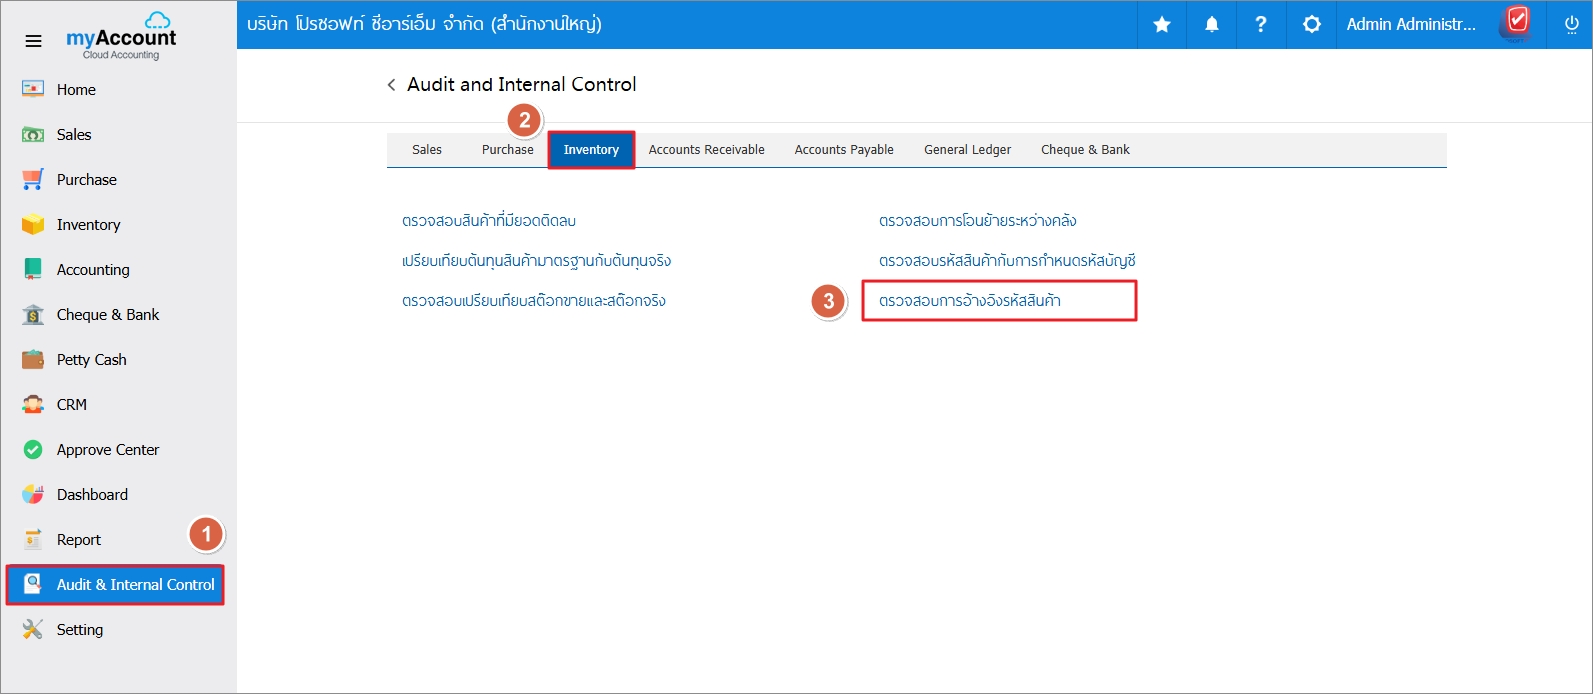This screenshot has width=1593, height=694.
Task: Open ตรวจสอบสินค้าที่มียอดติดลบ link
Action: tap(489, 221)
